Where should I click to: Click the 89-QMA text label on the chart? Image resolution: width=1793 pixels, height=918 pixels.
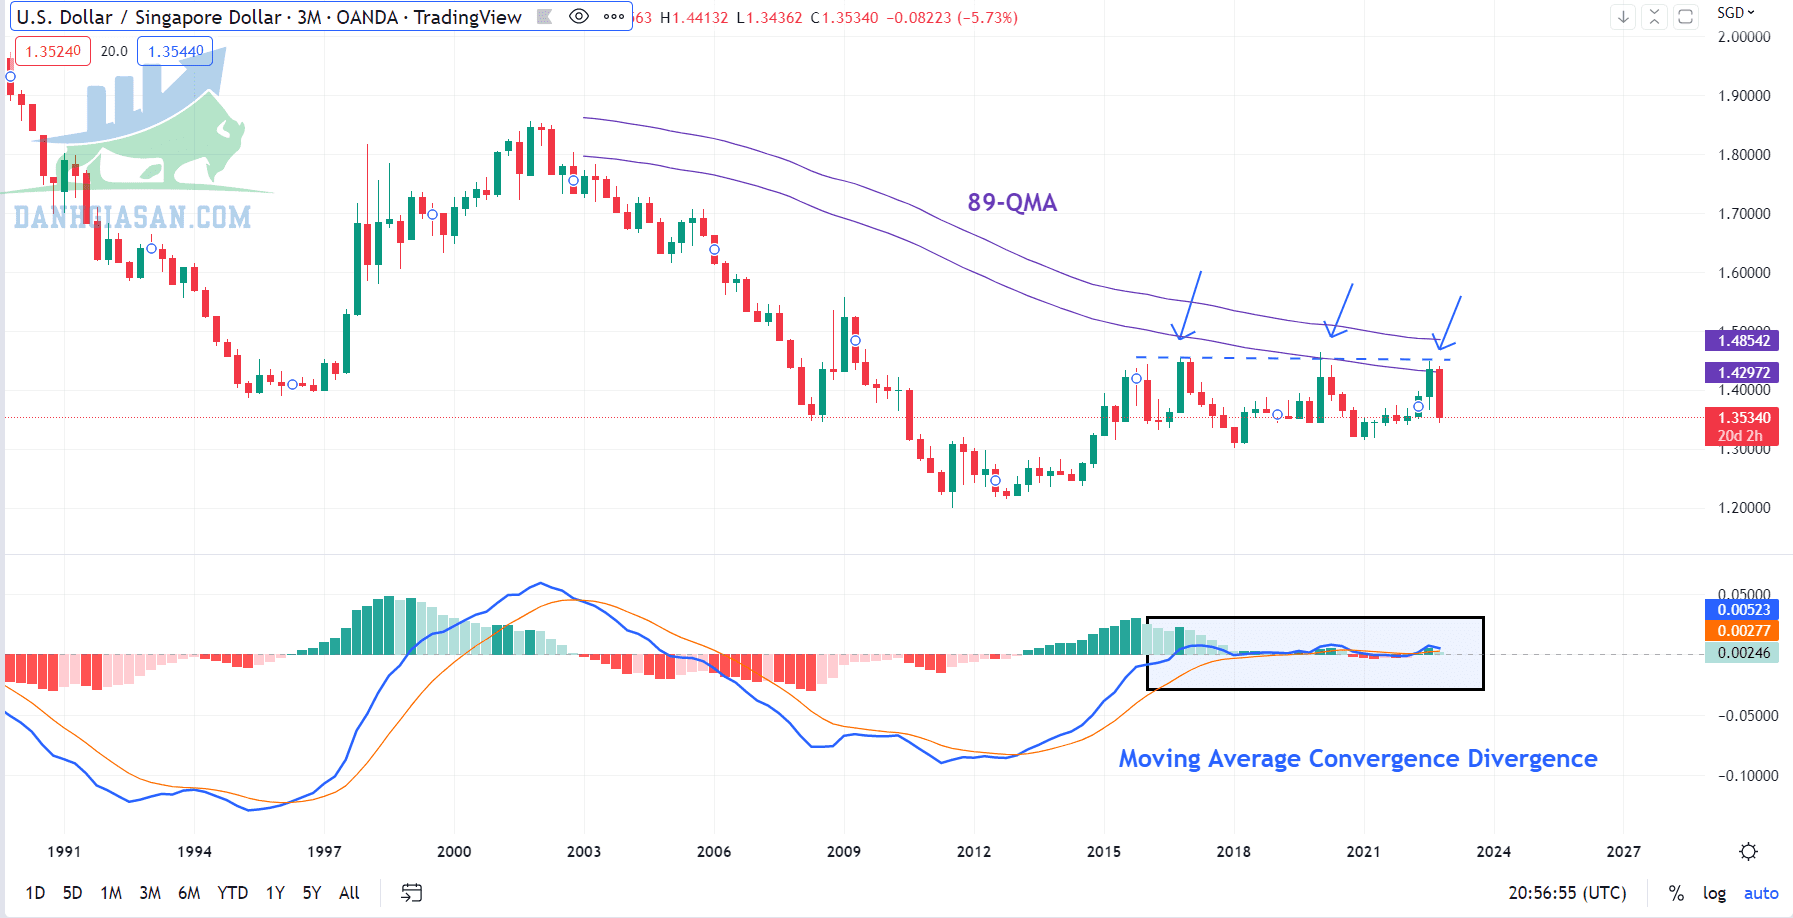(x=1012, y=202)
